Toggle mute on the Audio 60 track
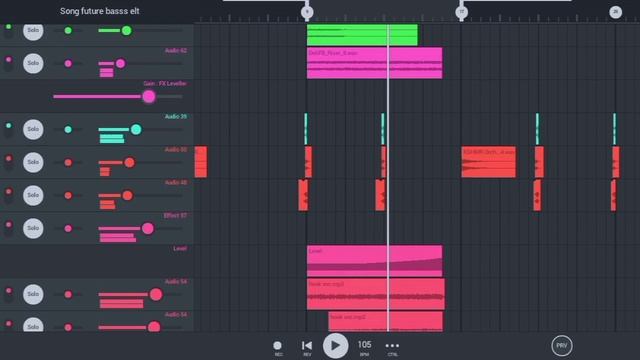 [x=9, y=162]
